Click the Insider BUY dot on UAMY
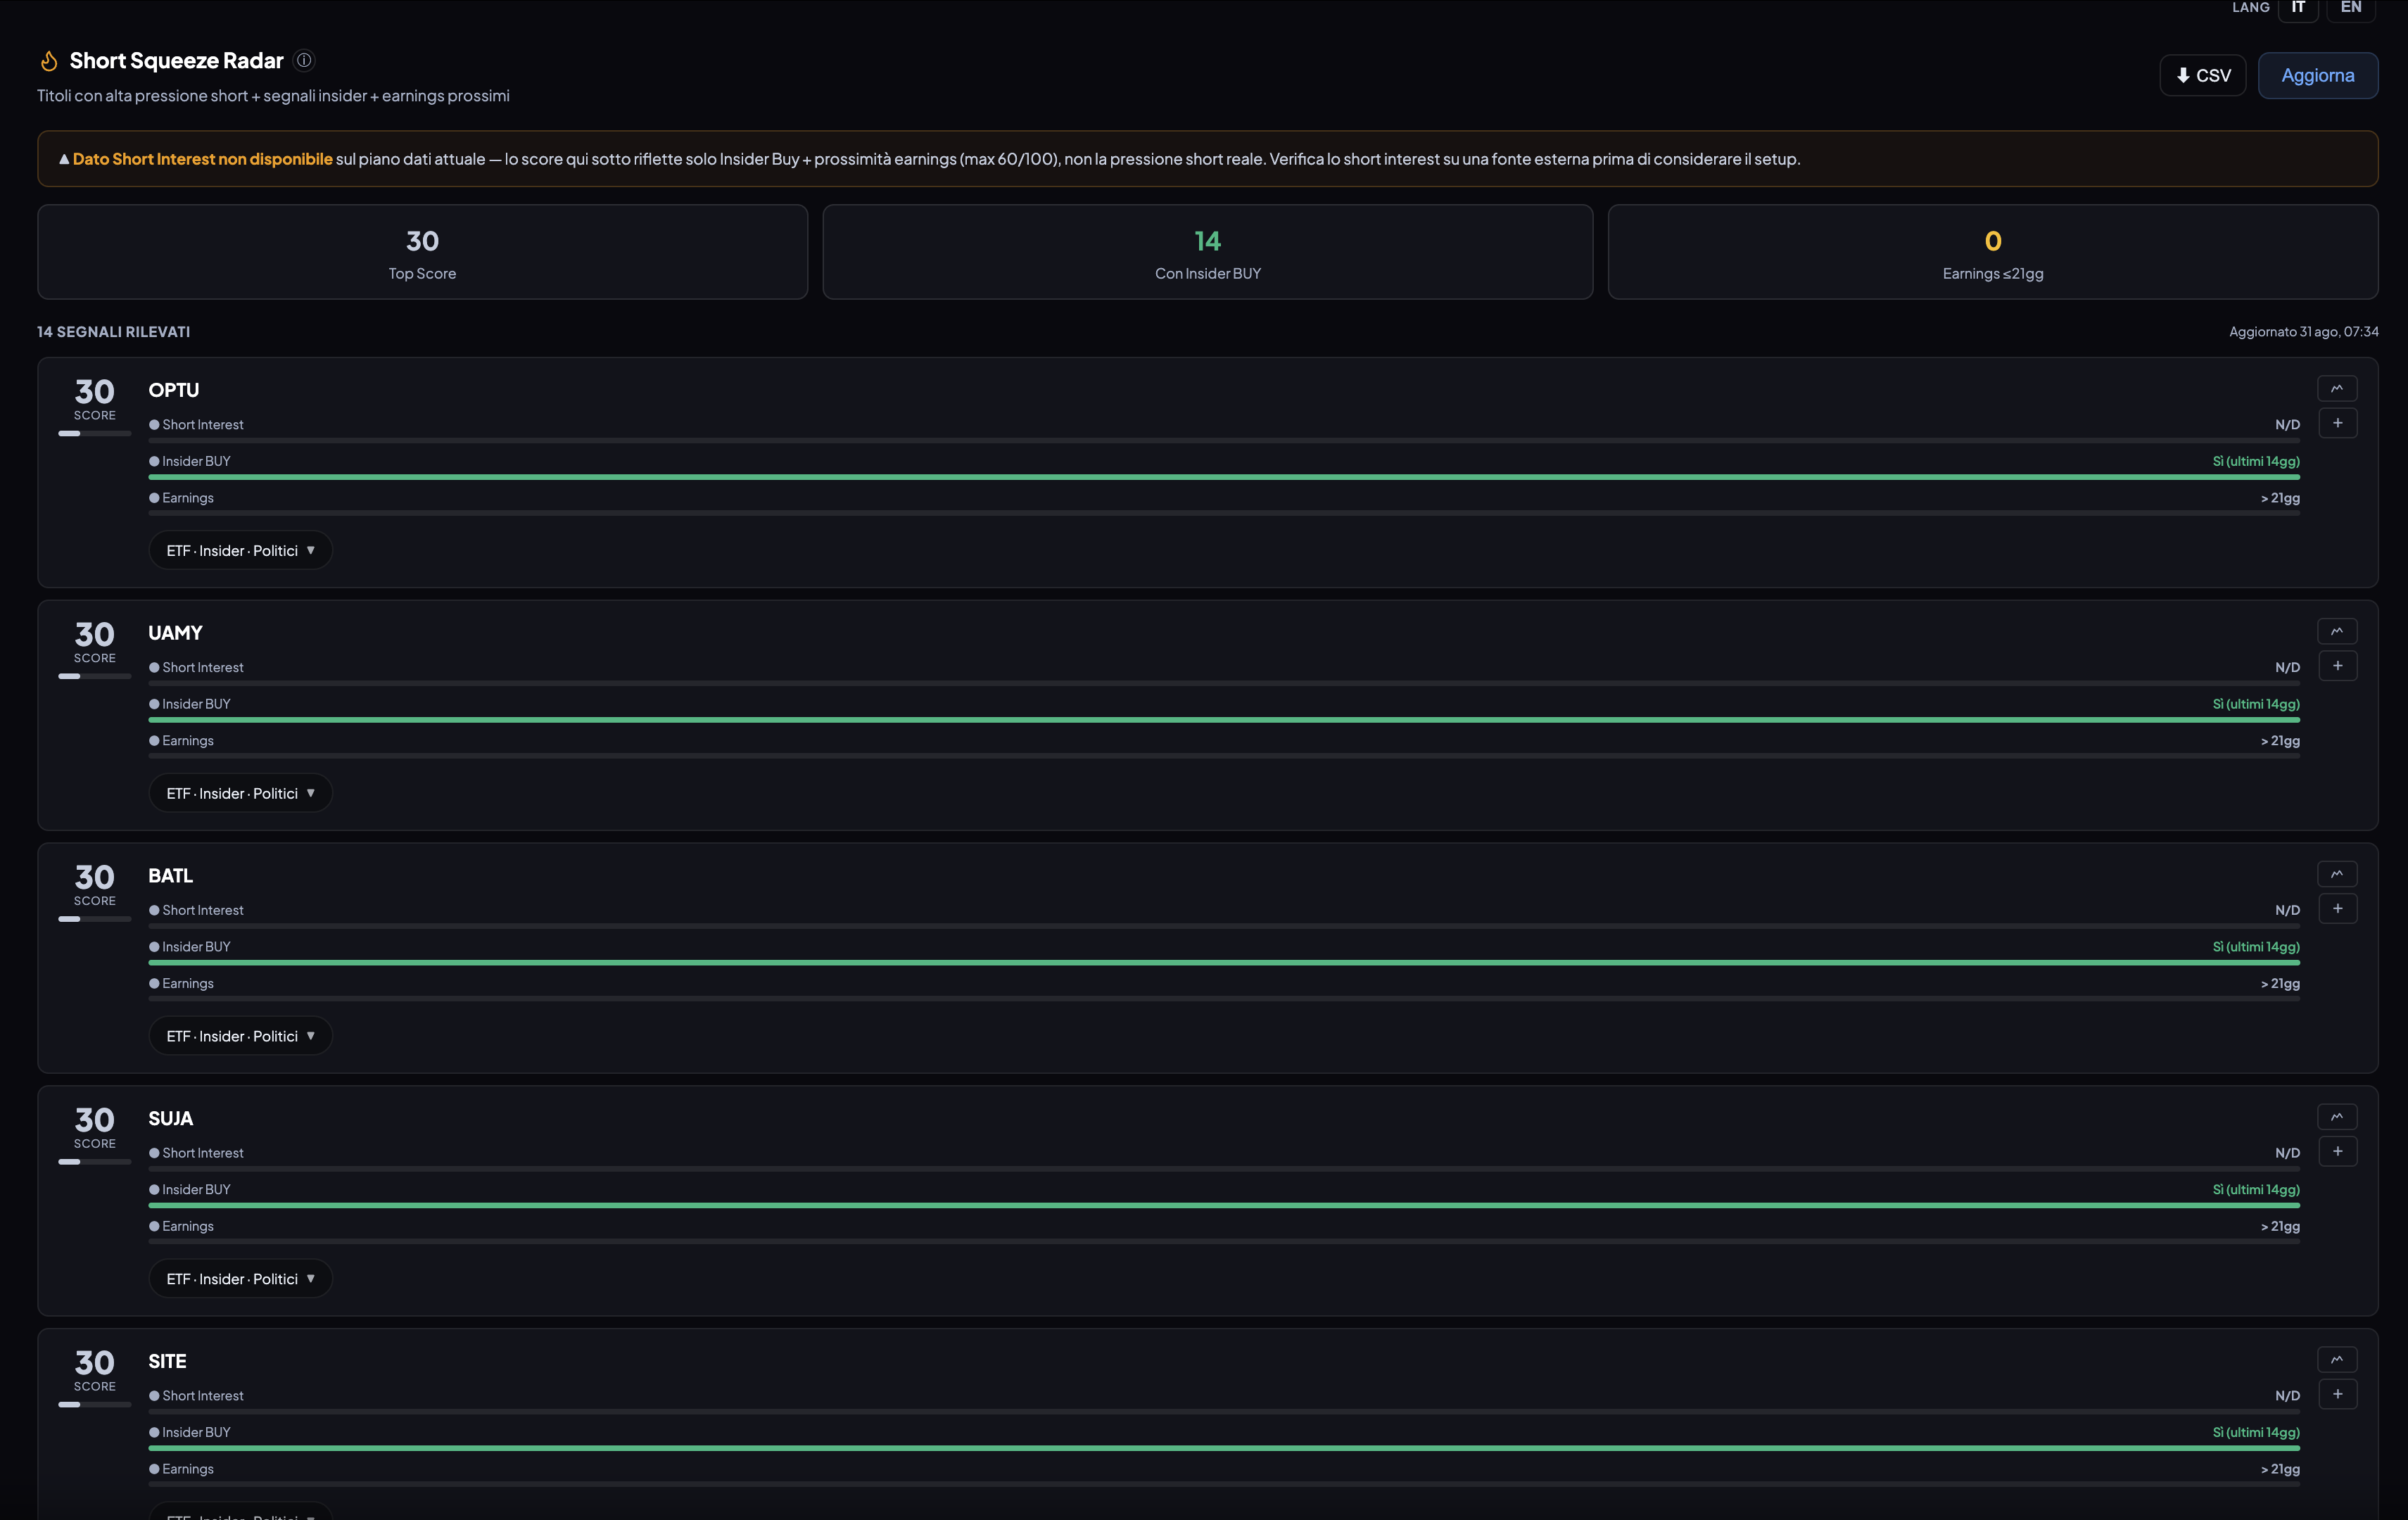 154,704
